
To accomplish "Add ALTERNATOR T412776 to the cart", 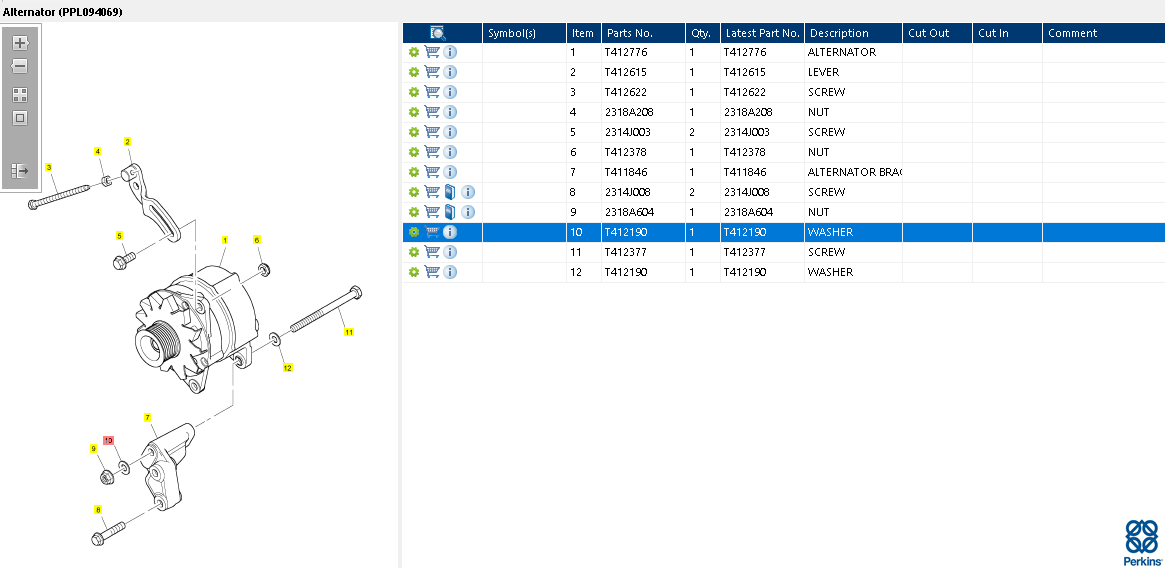I will (432, 52).
